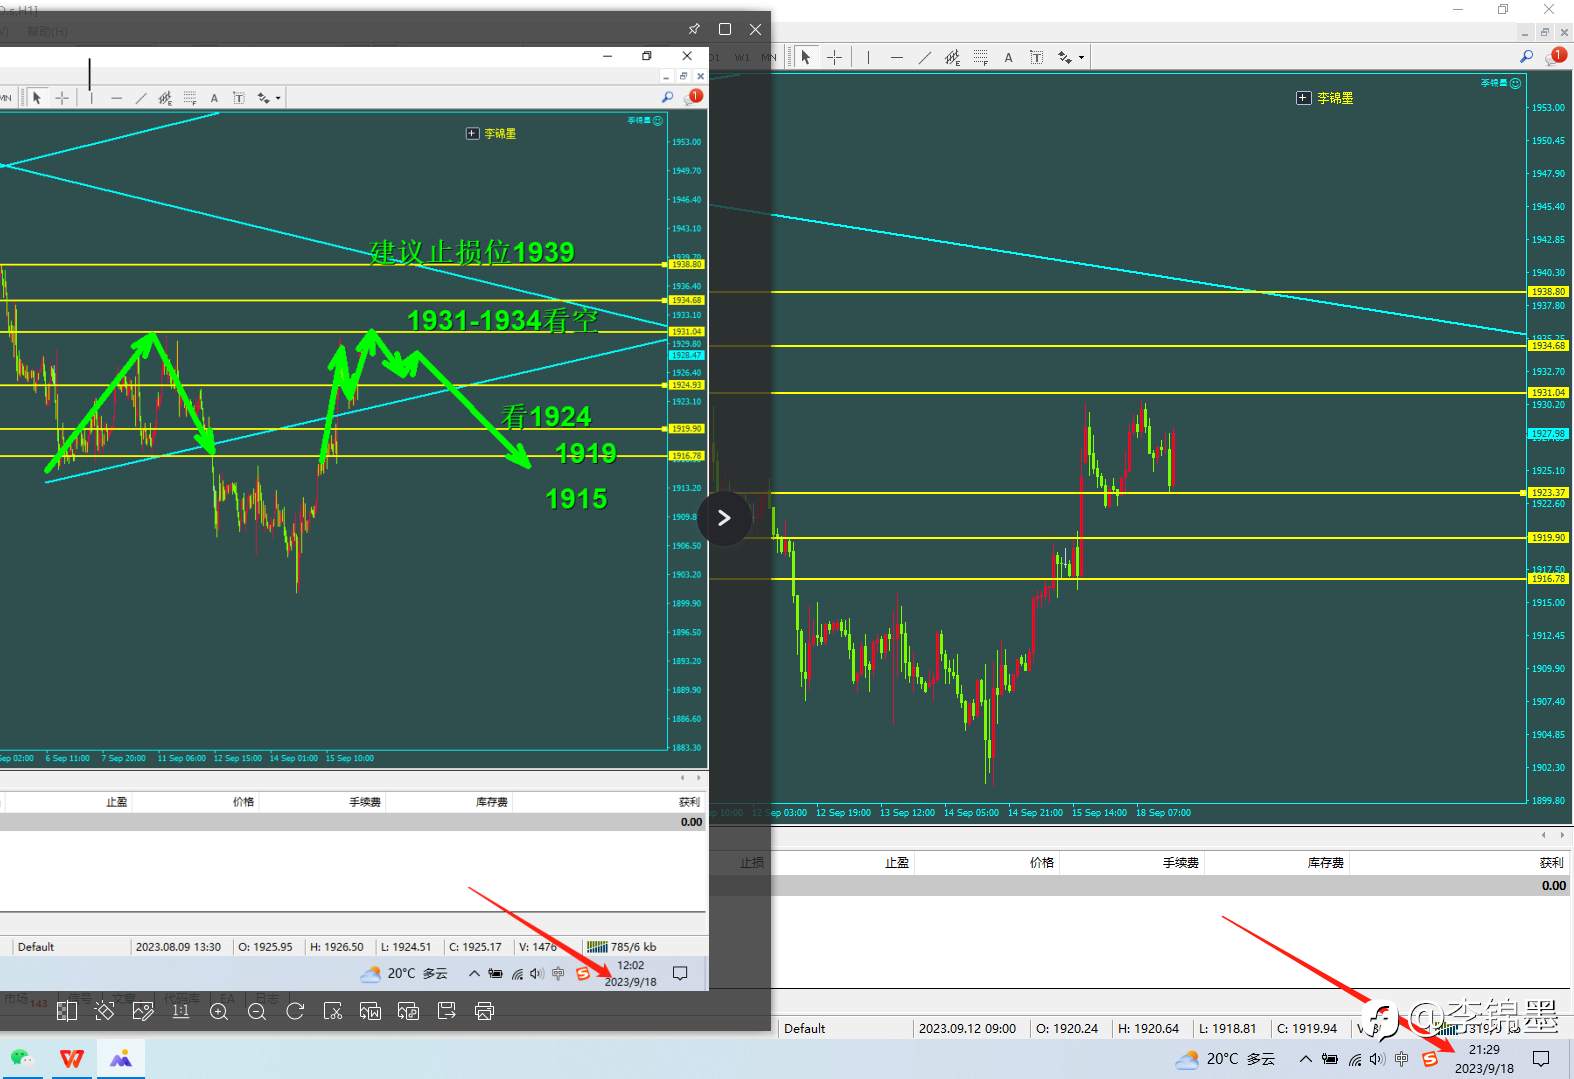Show the image at 1:1 actual size
Image resolution: width=1574 pixels, height=1079 pixels.
point(181,1011)
